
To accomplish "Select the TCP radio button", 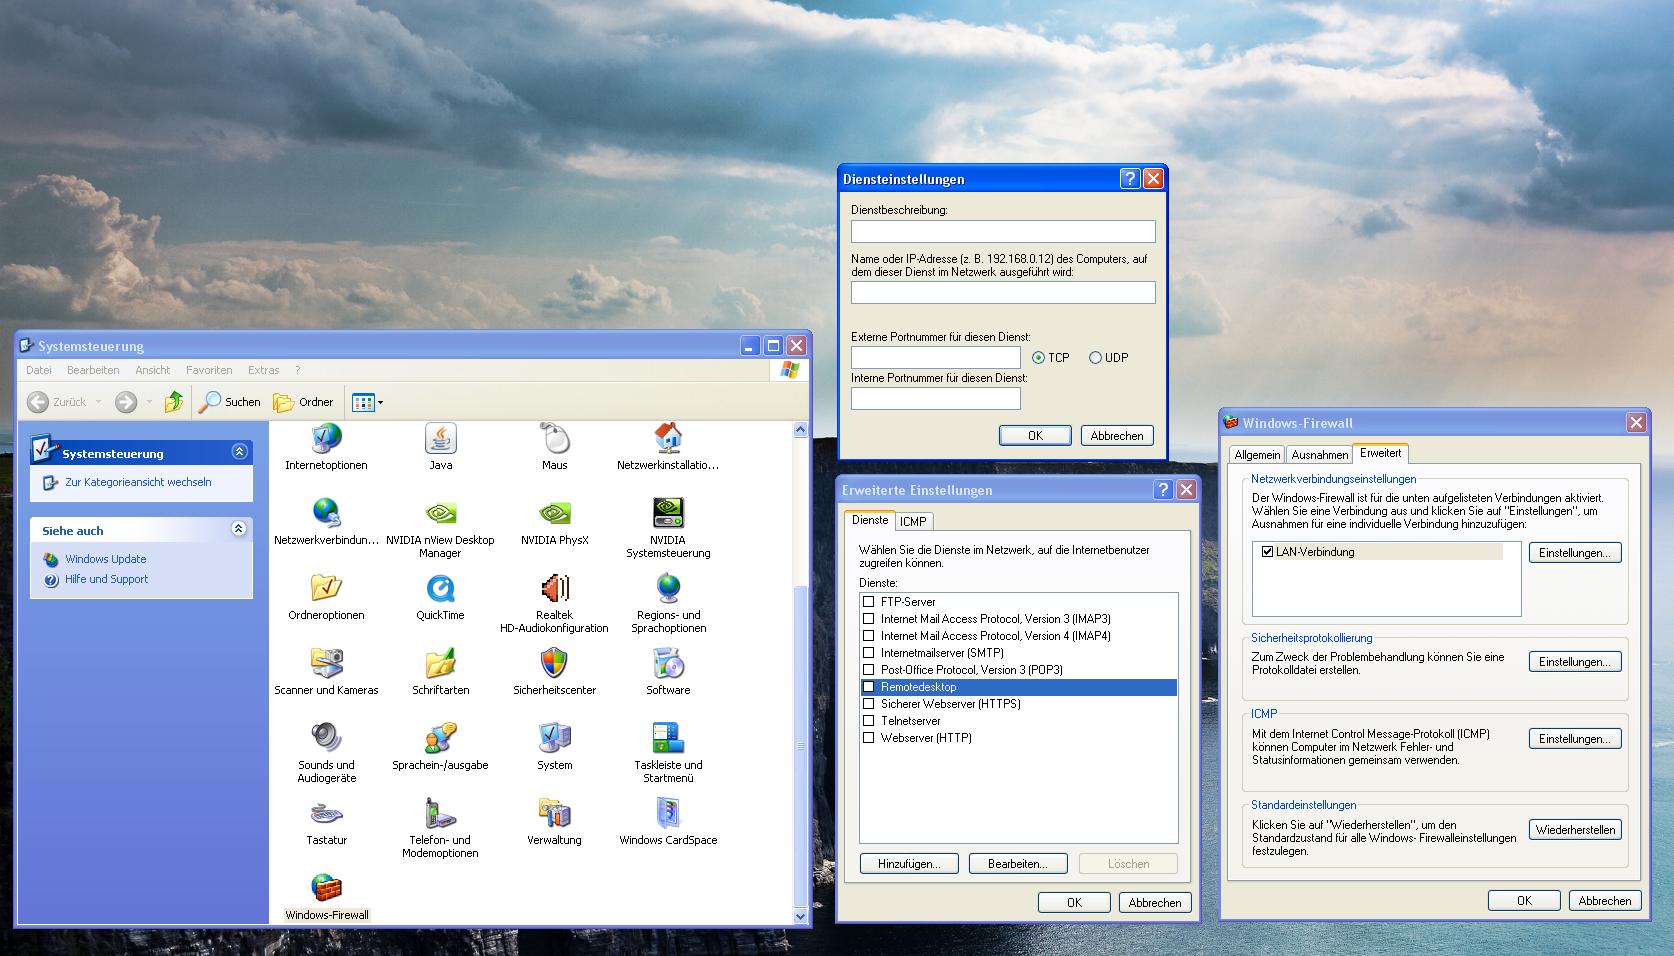I will 1038,358.
